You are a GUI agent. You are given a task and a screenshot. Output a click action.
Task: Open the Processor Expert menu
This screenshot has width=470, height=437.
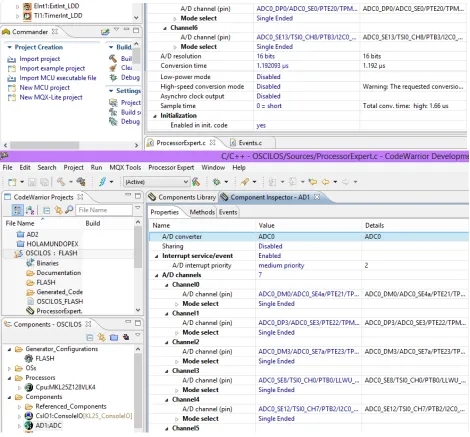tap(171, 167)
